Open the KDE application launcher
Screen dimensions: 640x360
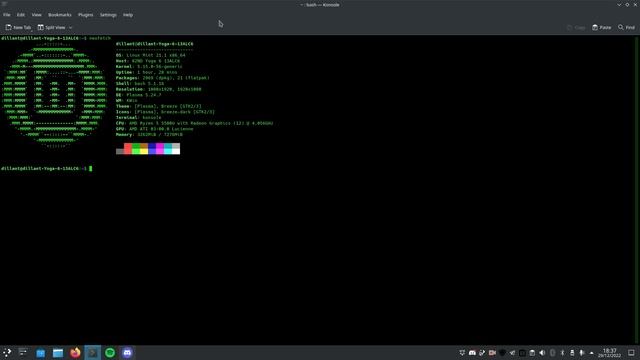[x=7, y=353]
